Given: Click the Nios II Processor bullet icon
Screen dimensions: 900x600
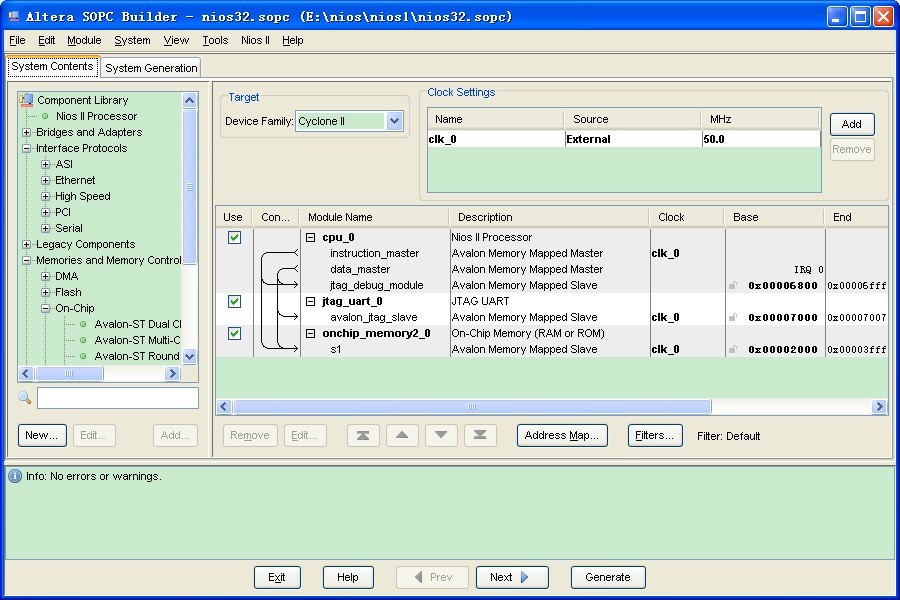Looking at the screenshot, I should (45, 116).
